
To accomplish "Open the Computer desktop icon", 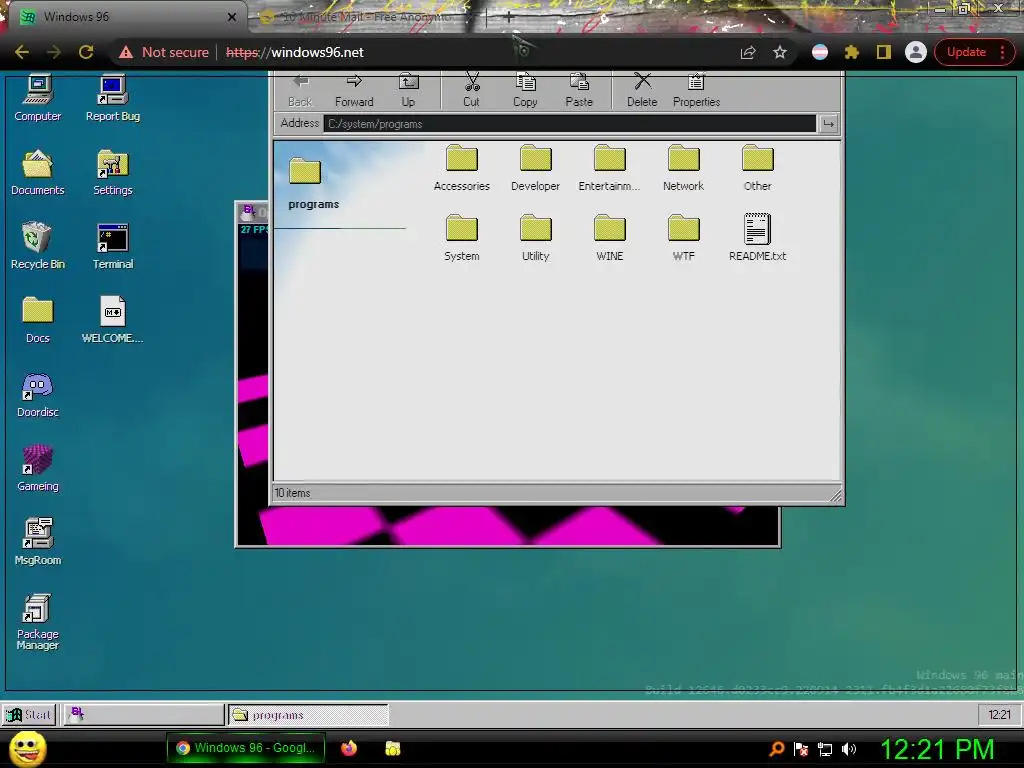I will [37, 98].
